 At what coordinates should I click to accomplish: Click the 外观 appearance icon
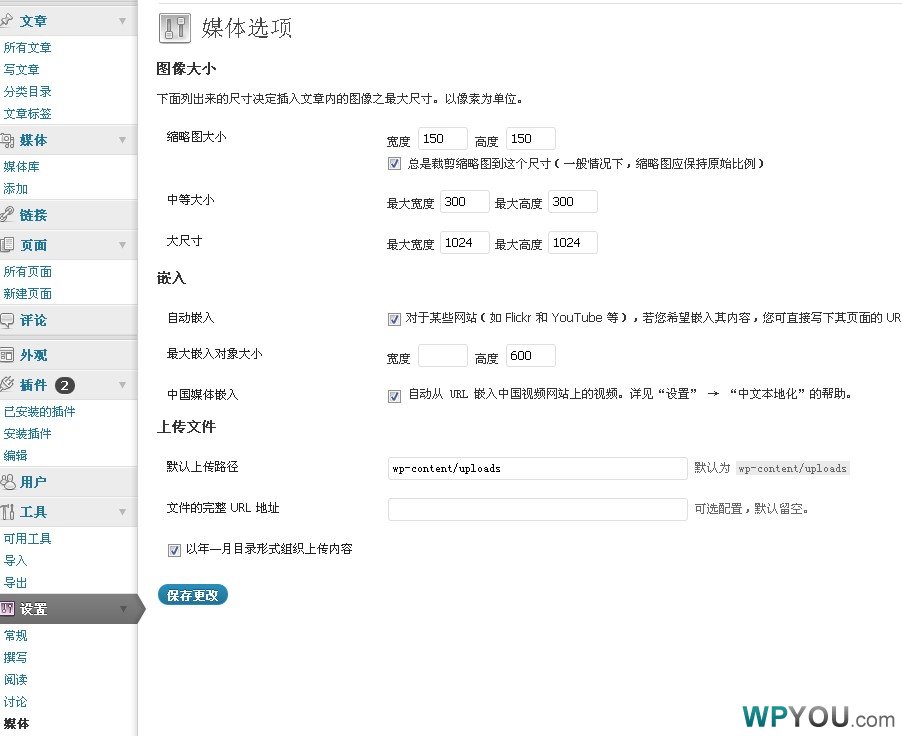tap(7, 355)
